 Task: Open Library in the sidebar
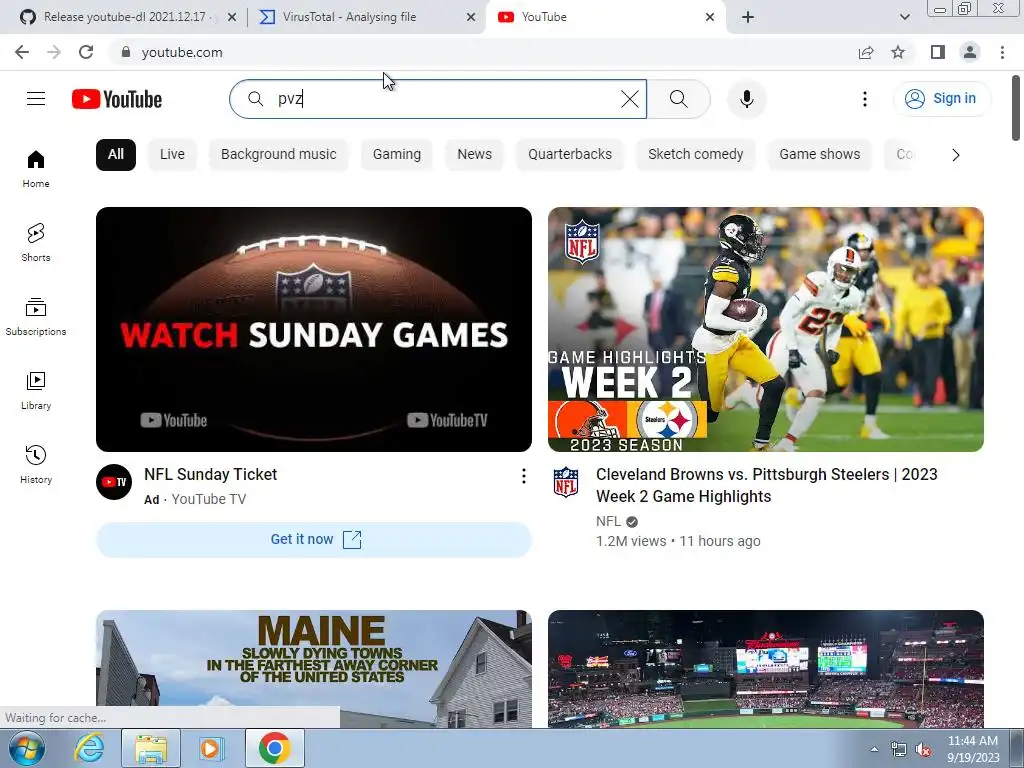(36, 391)
